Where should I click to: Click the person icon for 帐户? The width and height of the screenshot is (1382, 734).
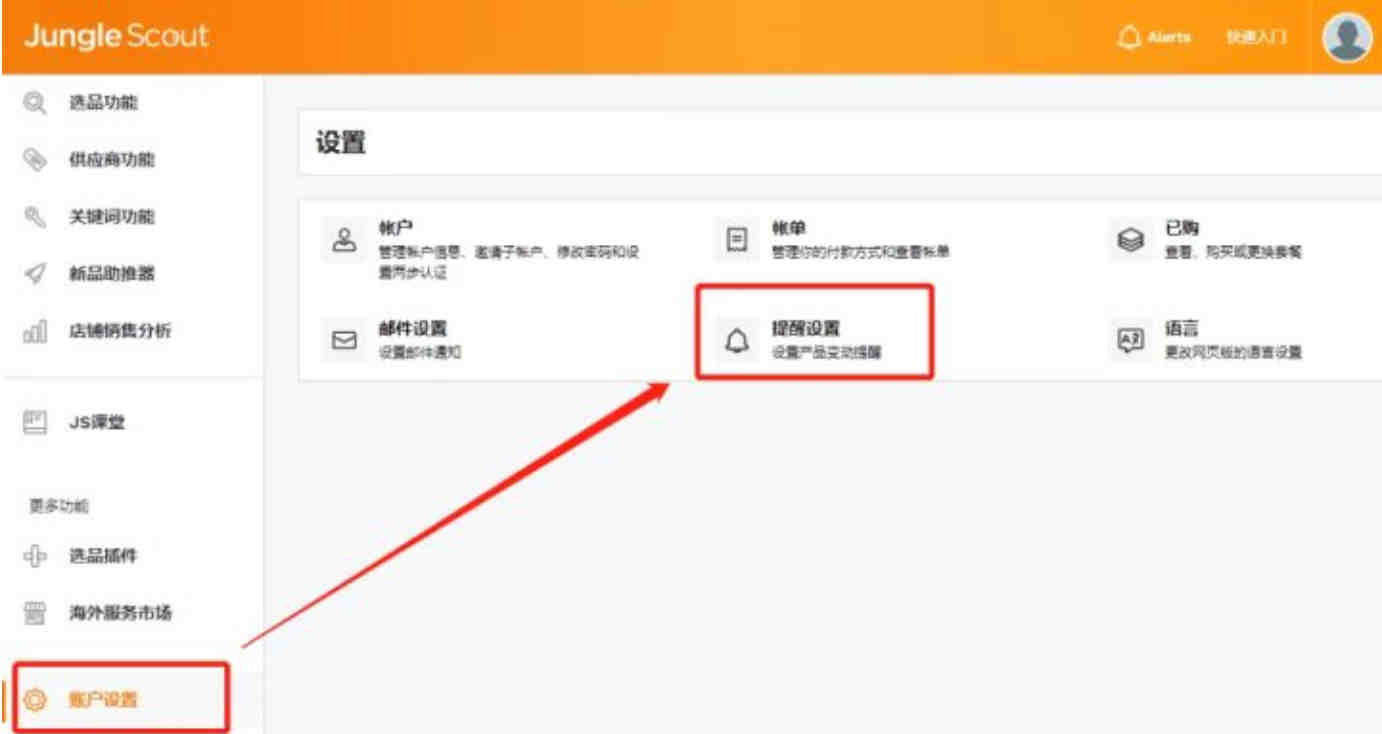[344, 241]
